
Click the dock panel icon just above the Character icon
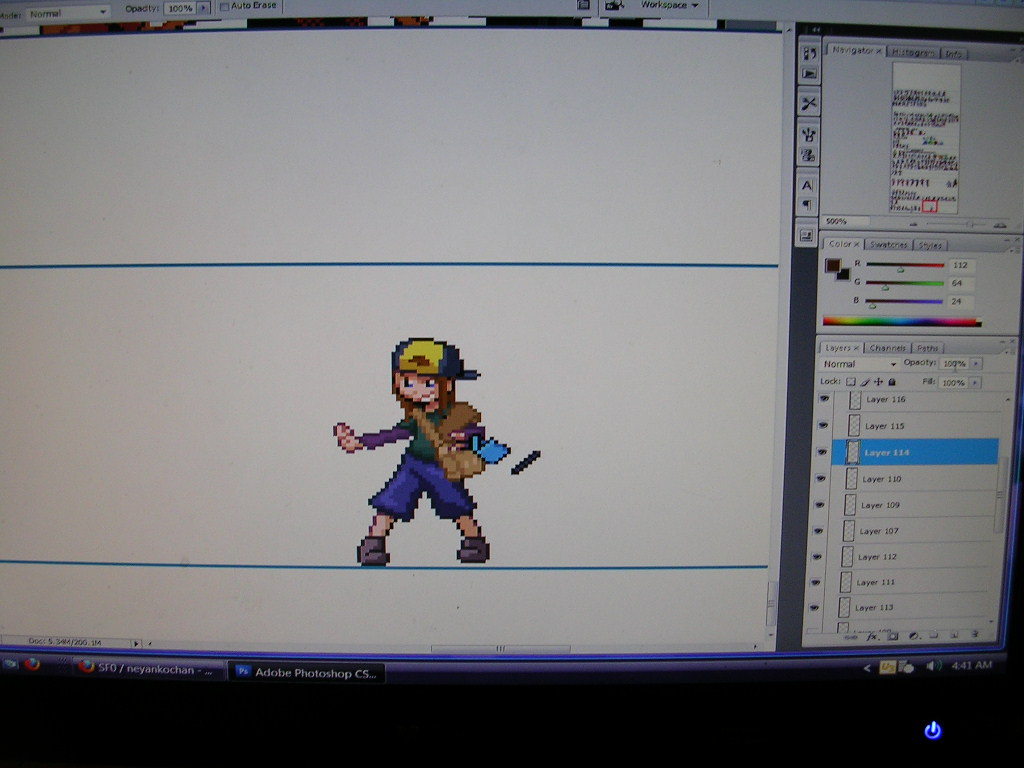[808, 155]
